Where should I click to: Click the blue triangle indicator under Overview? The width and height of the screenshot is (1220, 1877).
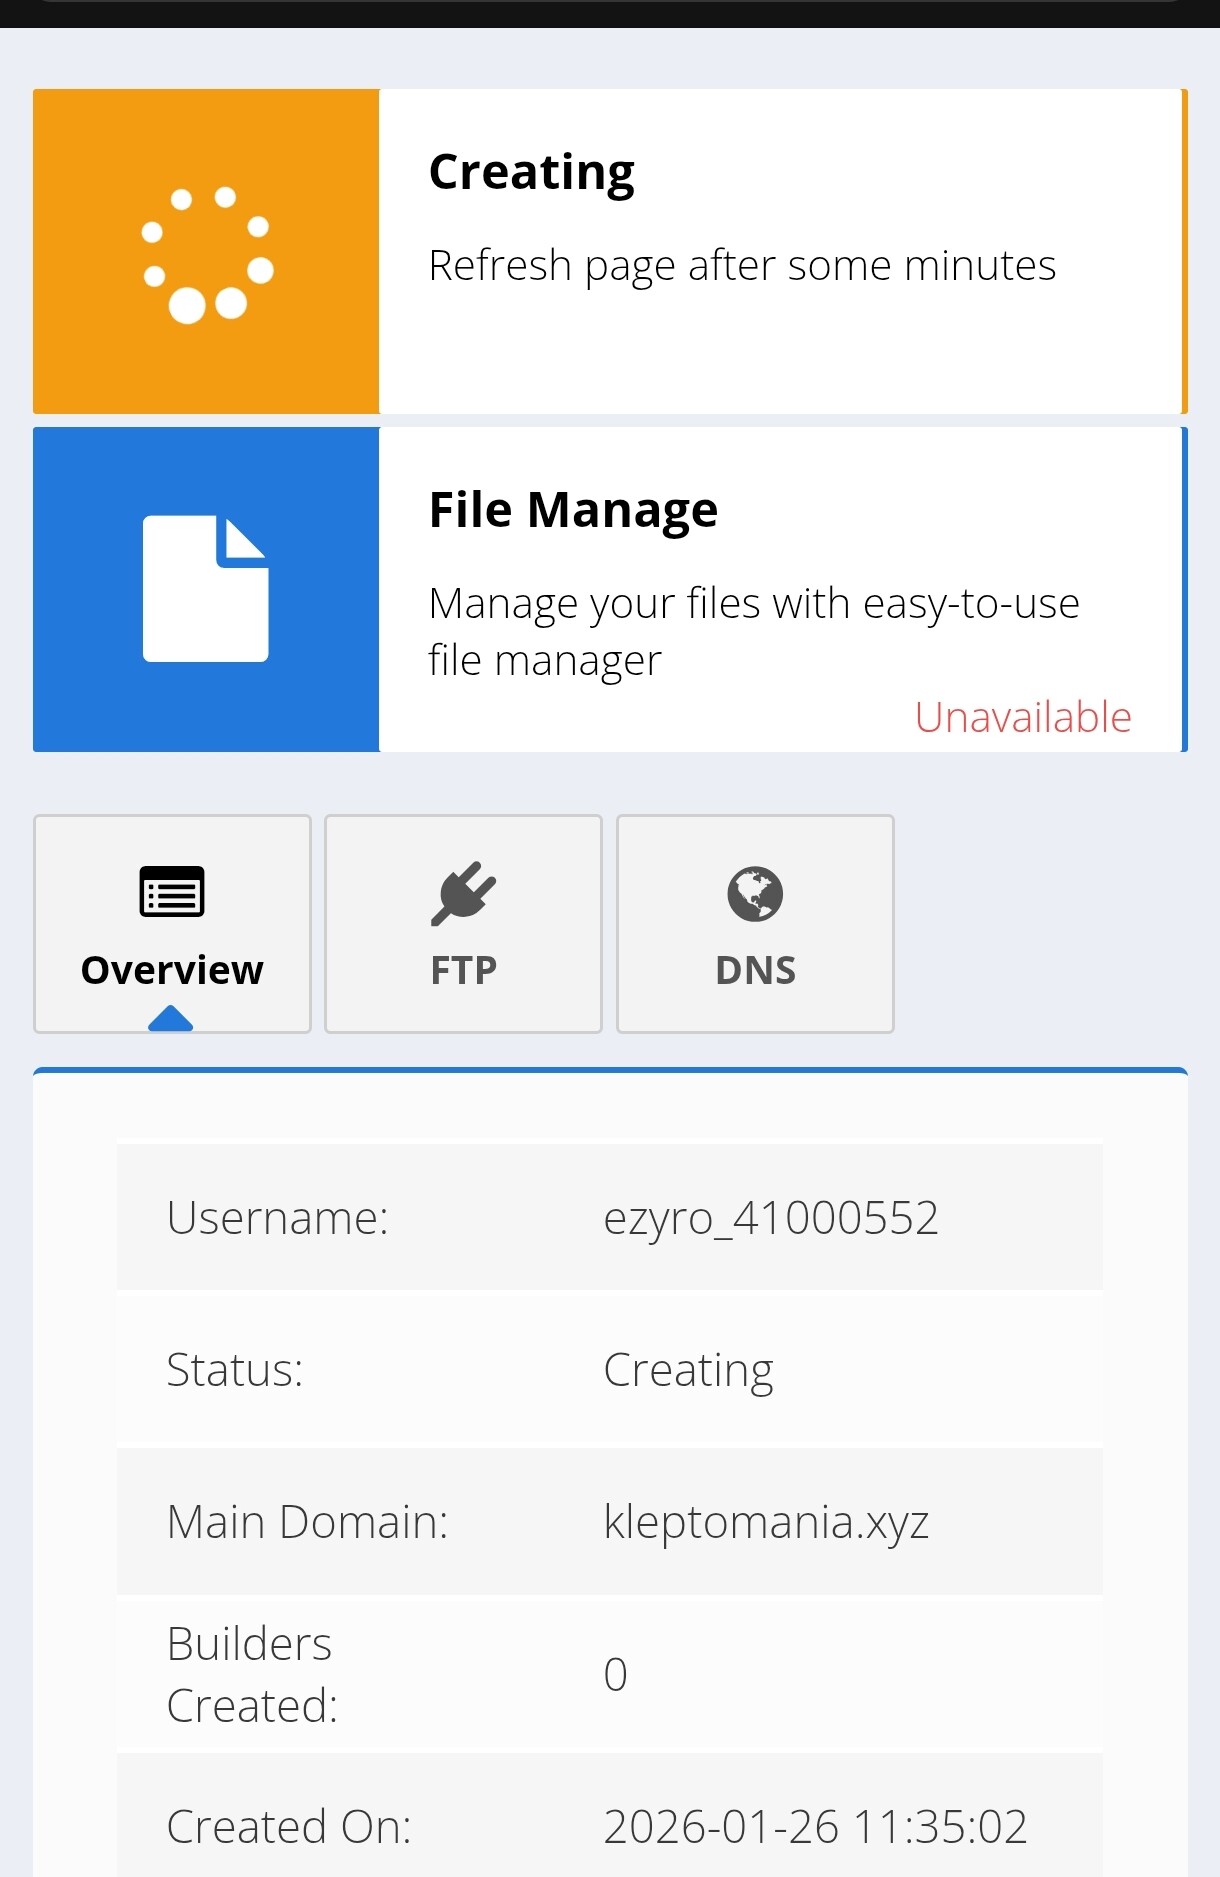click(170, 1018)
